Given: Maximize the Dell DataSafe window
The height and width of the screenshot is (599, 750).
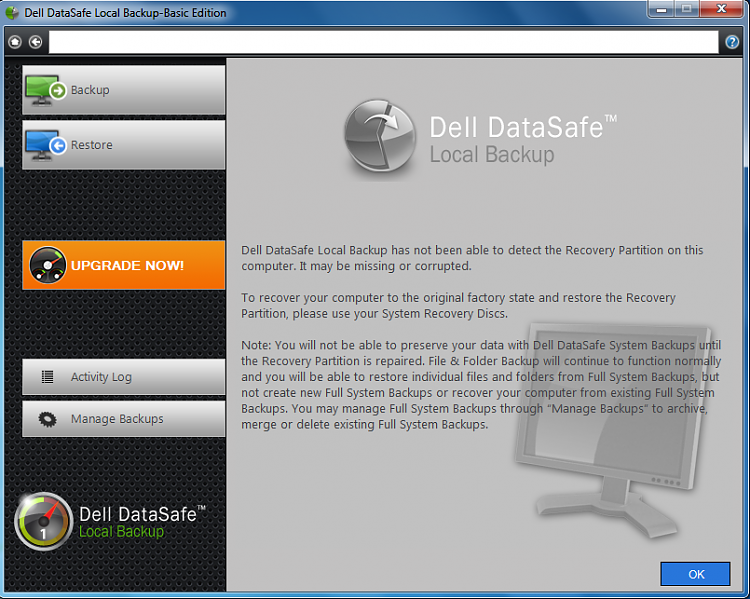Looking at the screenshot, I should (686, 9).
